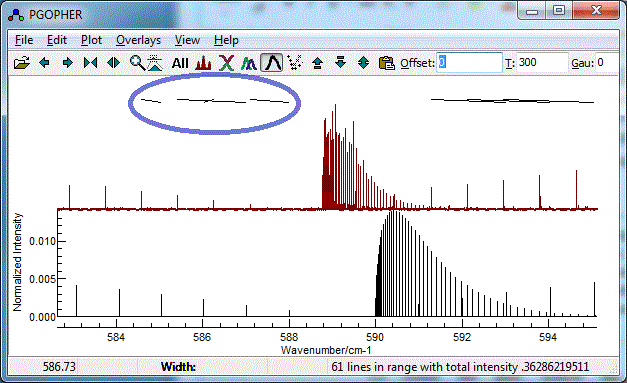Click into the Offset input field

pos(469,63)
